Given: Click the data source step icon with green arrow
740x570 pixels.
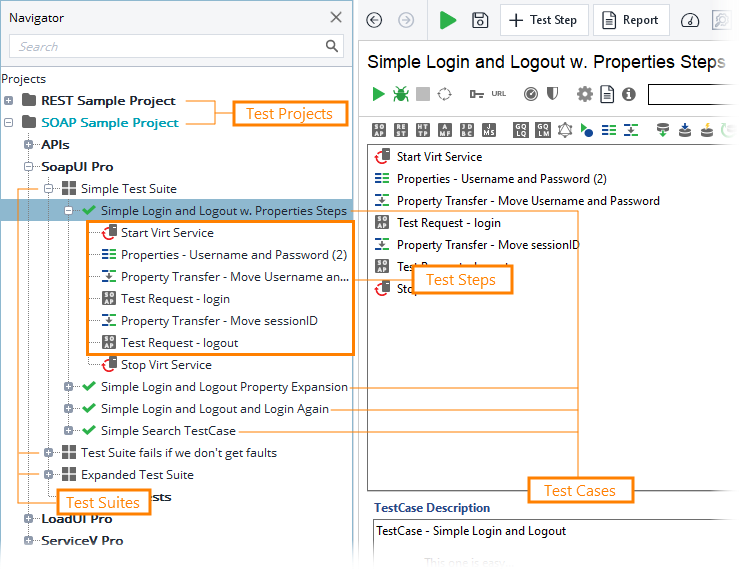Looking at the screenshot, I should (663, 130).
